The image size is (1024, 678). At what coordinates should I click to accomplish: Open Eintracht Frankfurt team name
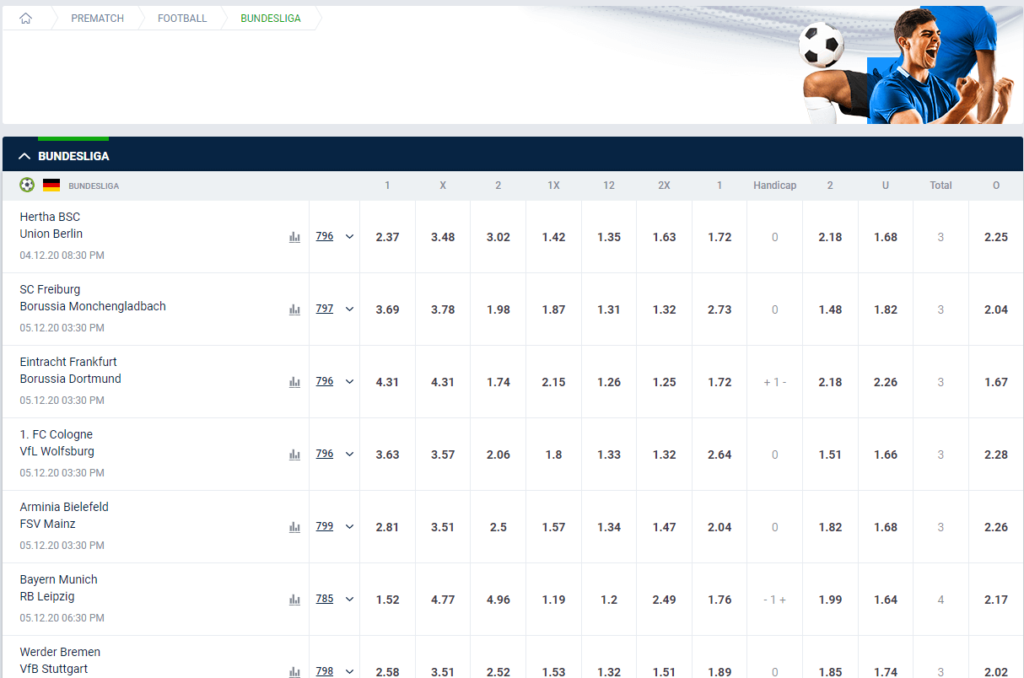(68, 361)
